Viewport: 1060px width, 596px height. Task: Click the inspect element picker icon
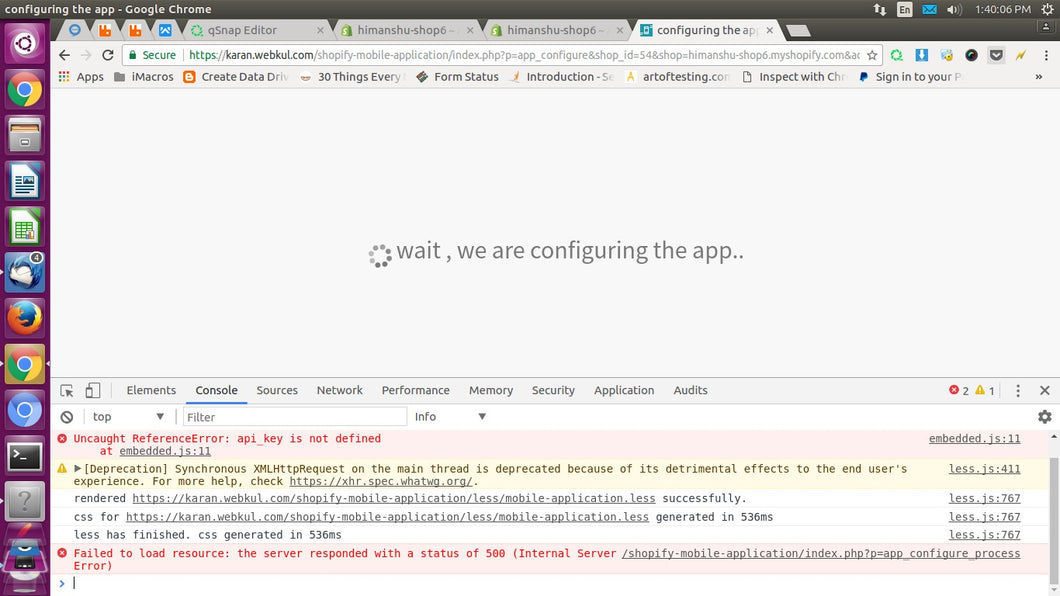click(x=67, y=391)
